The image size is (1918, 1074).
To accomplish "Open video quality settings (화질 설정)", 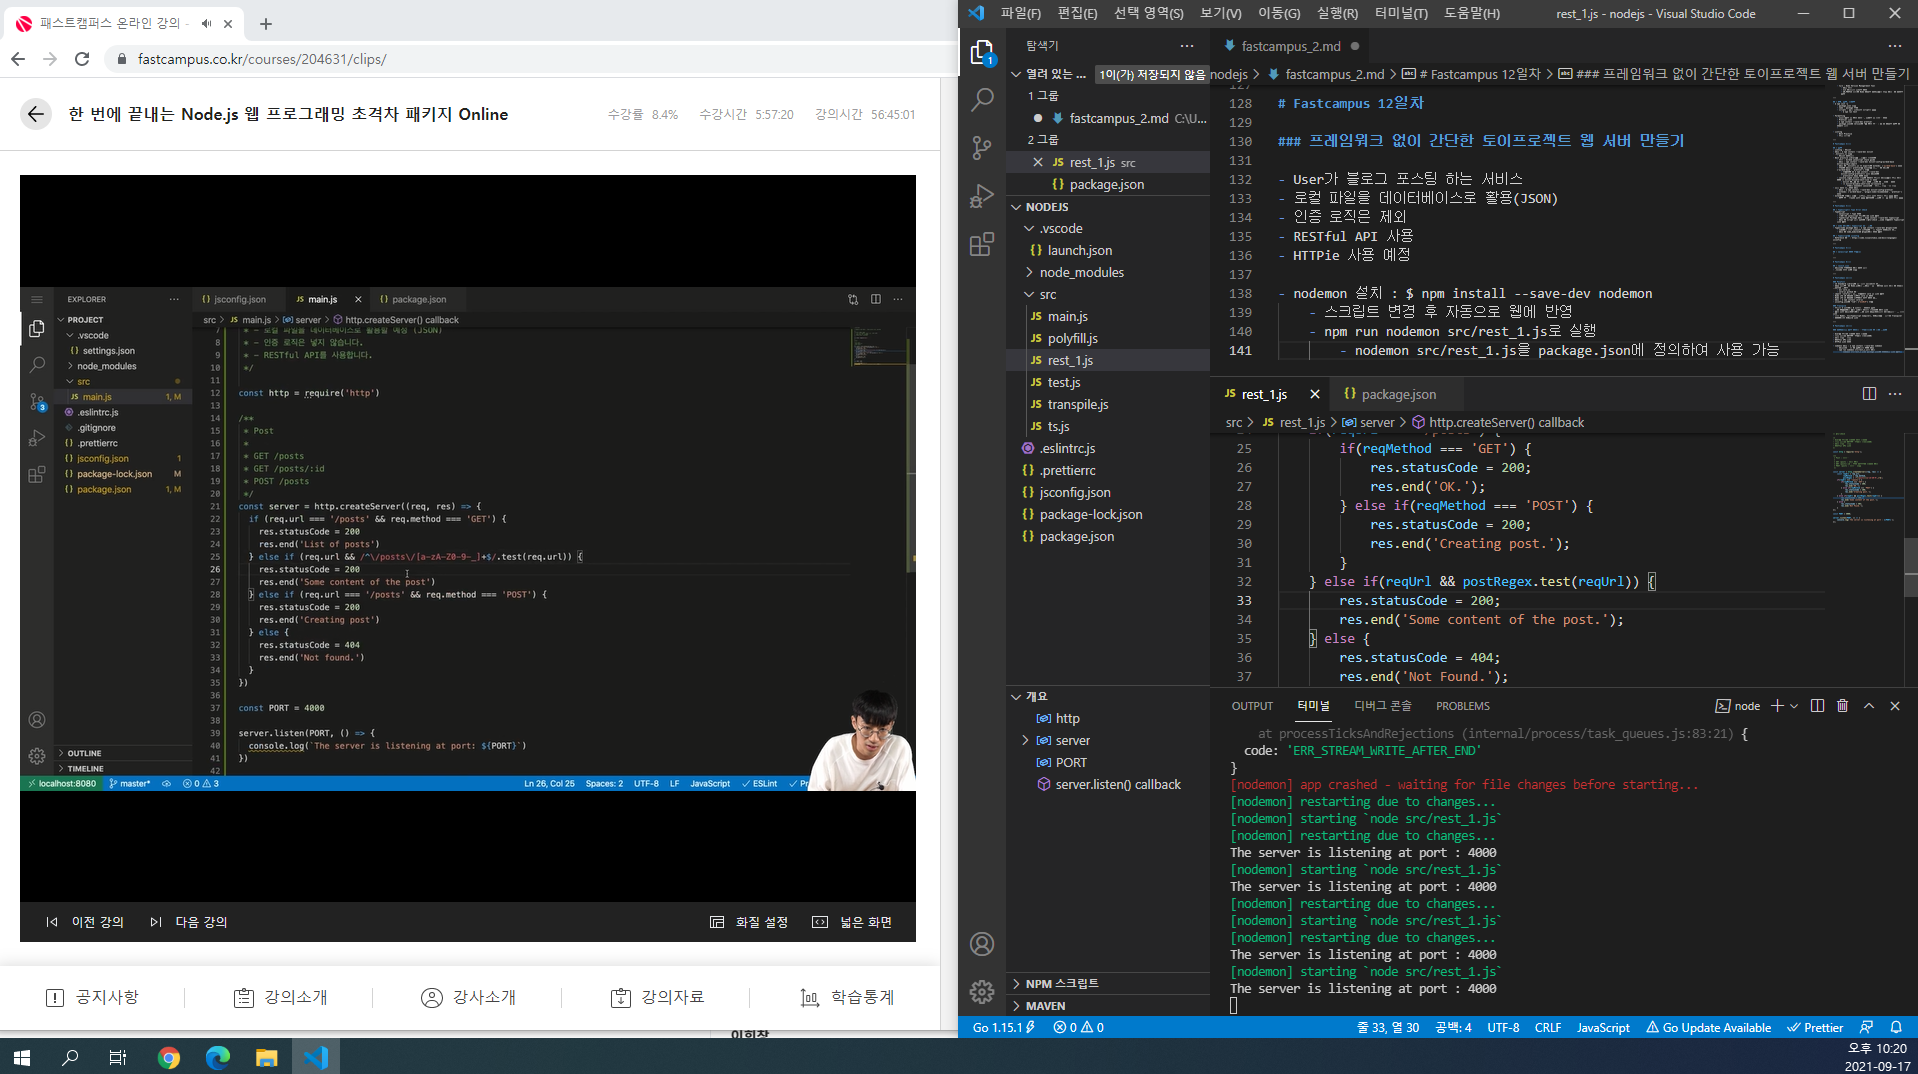I will pyautogui.click(x=749, y=922).
